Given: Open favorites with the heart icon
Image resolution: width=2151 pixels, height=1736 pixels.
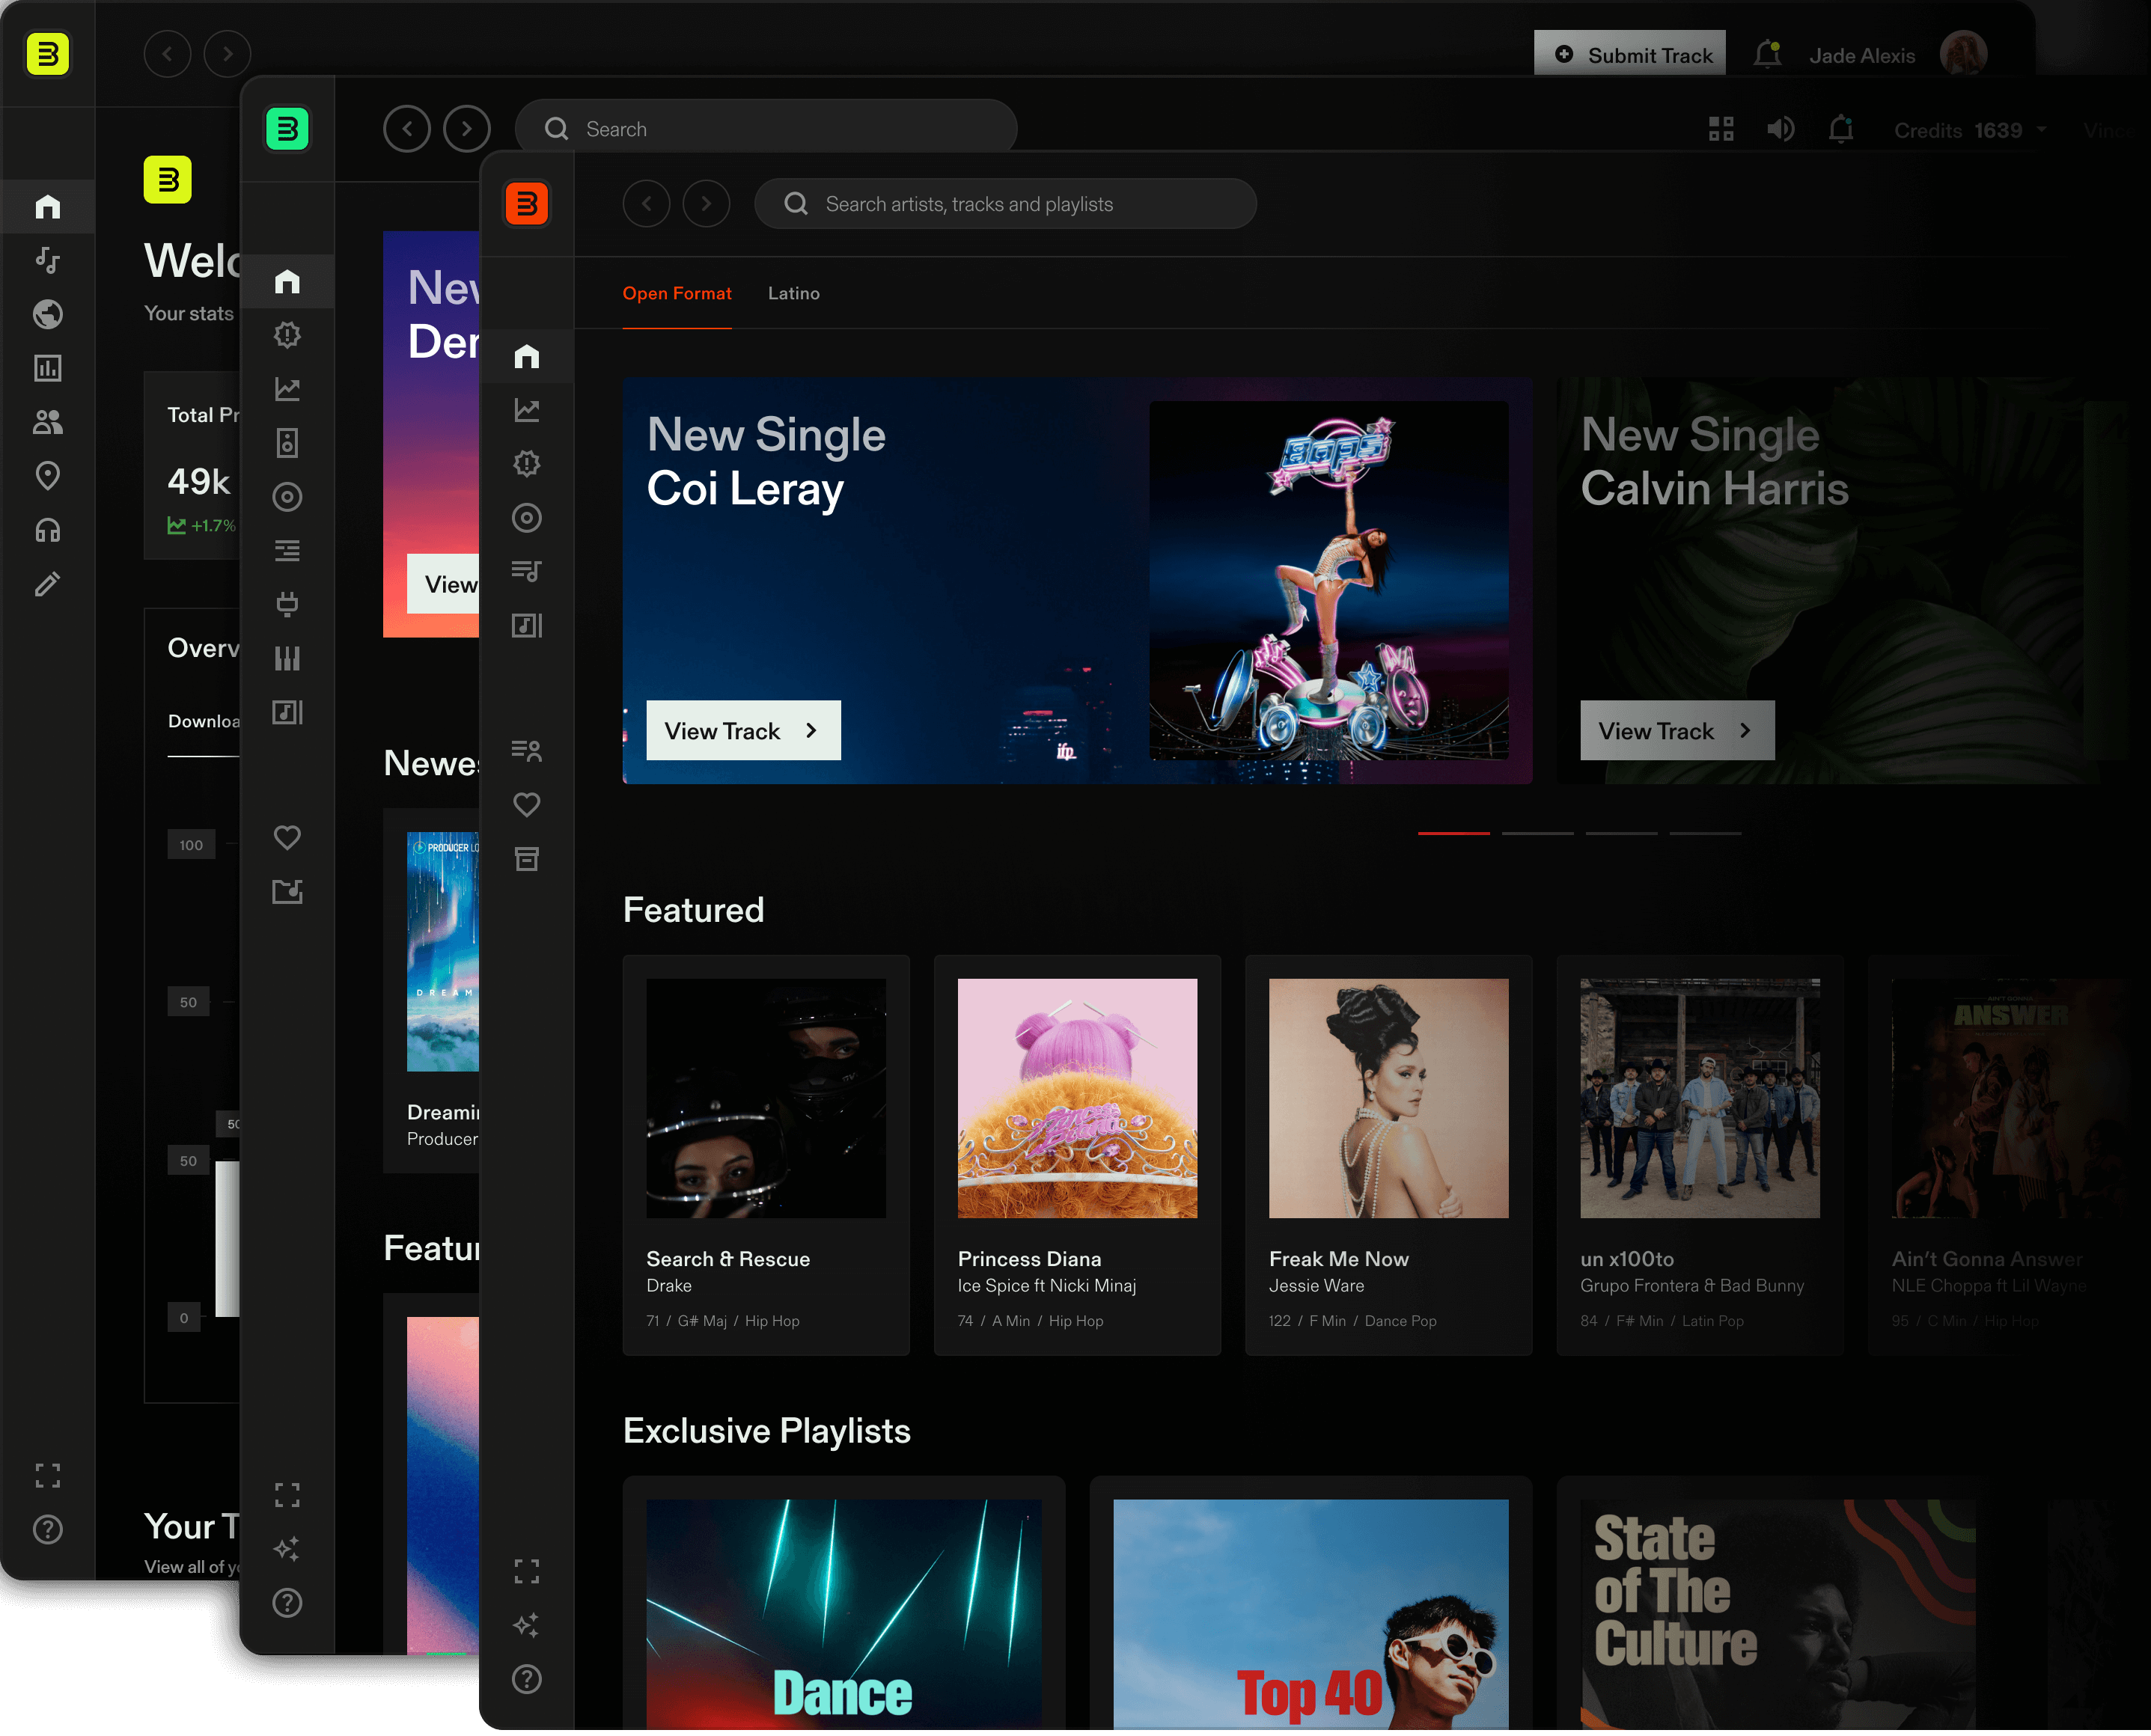Looking at the screenshot, I should click(527, 804).
